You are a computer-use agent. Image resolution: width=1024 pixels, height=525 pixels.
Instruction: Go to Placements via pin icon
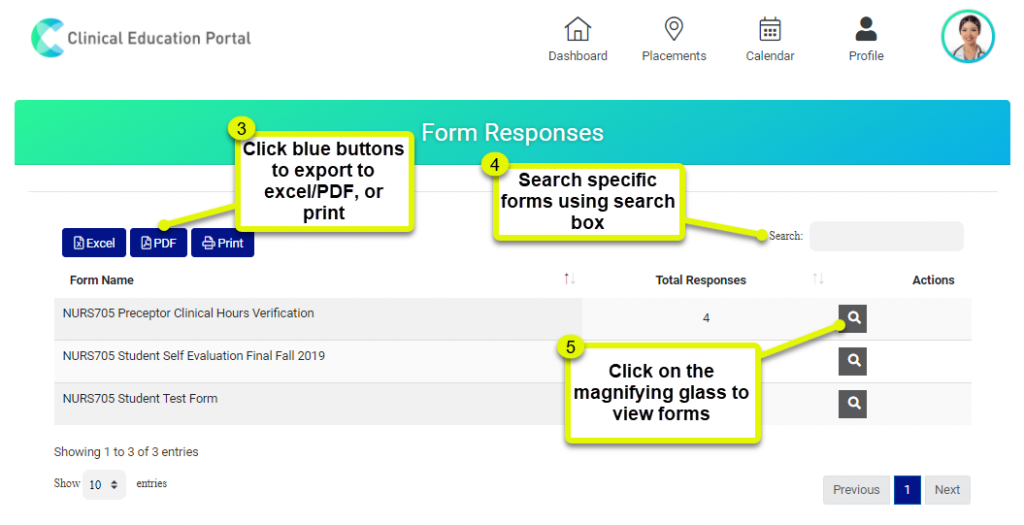(x=673, y=29)
